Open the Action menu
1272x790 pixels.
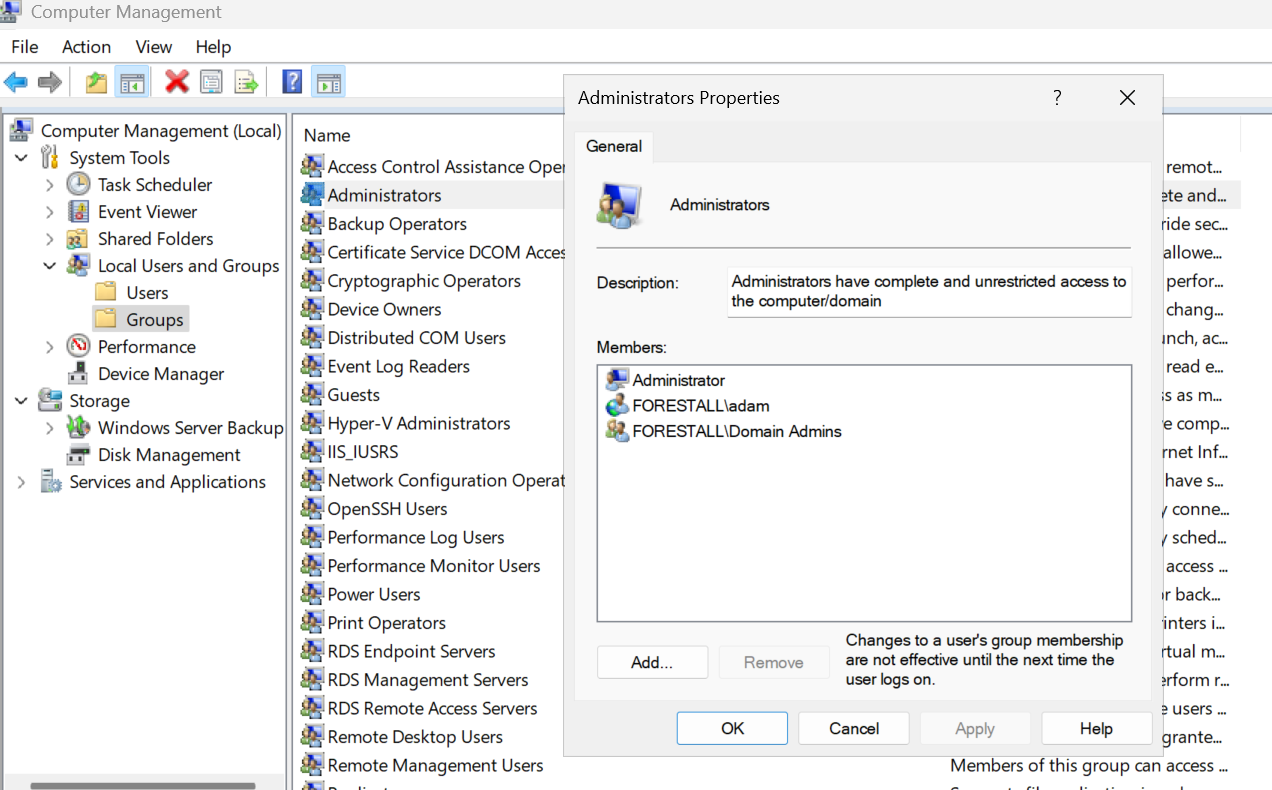(86, 47)
